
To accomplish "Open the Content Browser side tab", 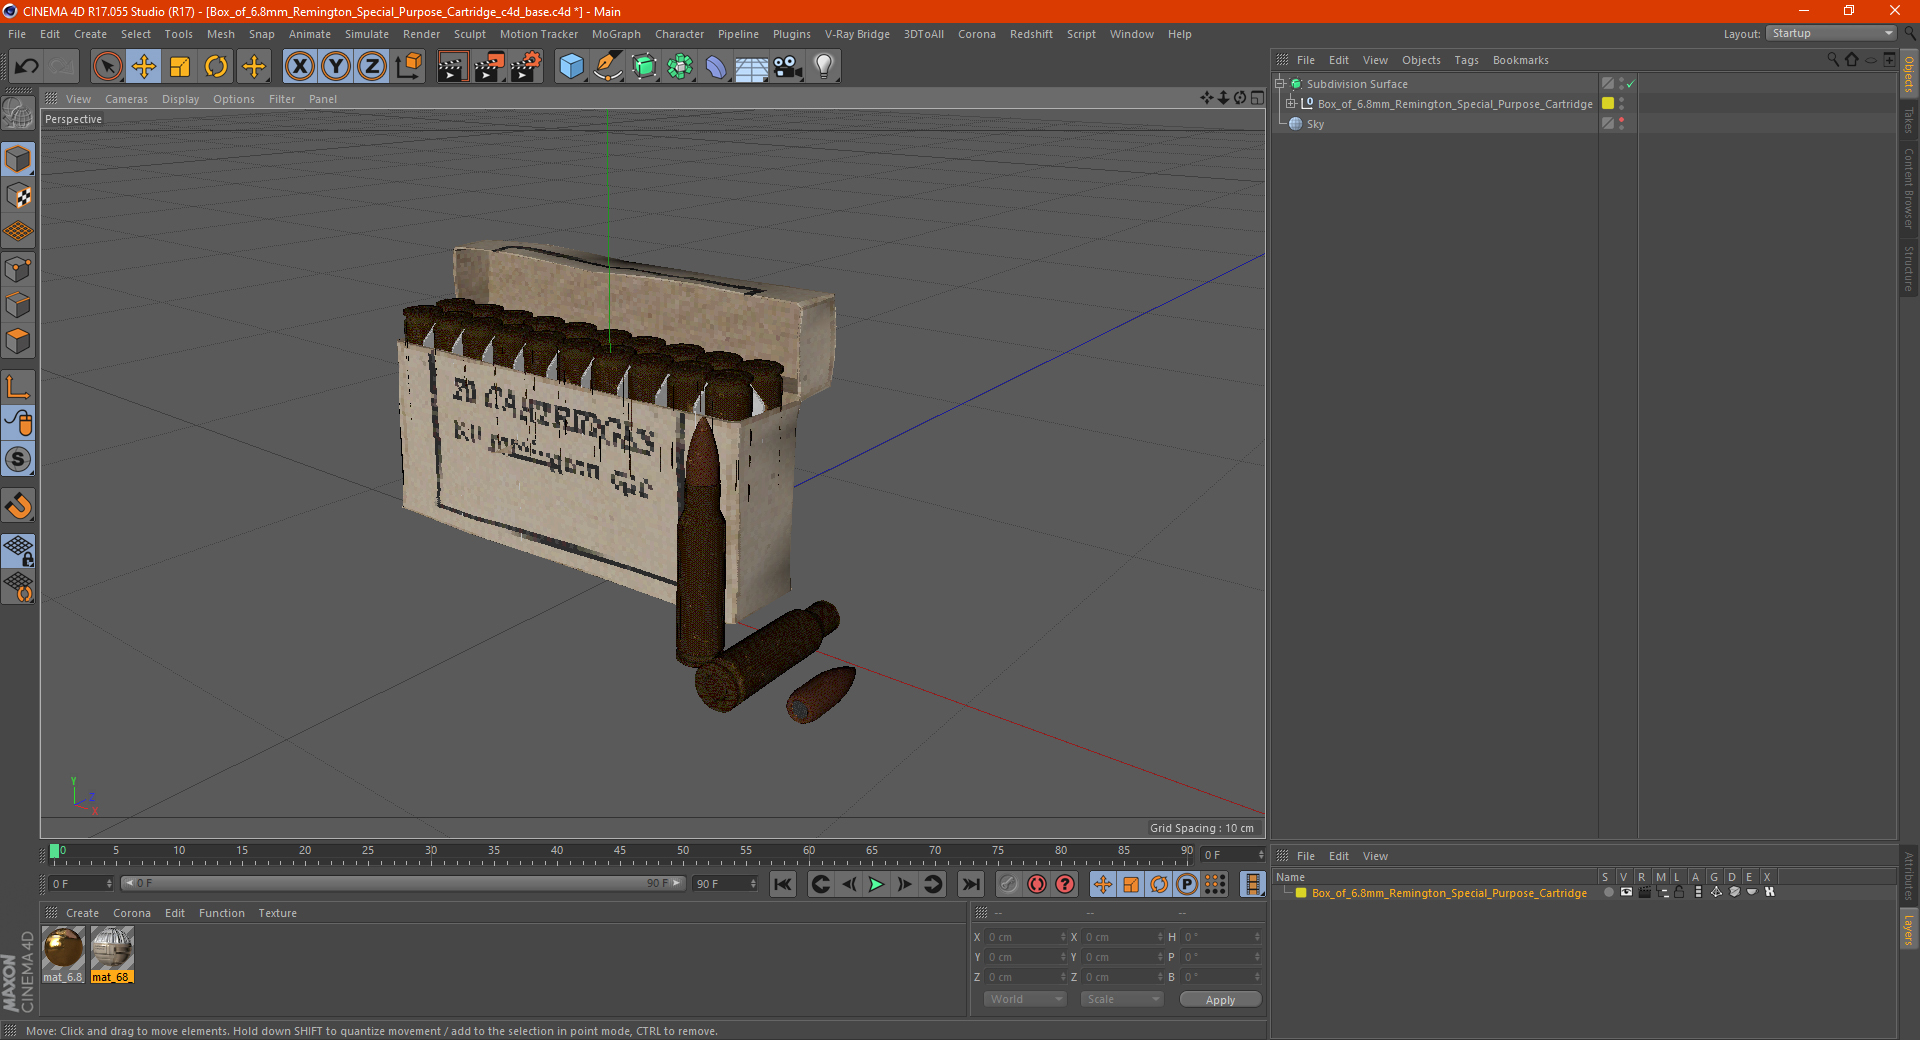I will click(1909, 188).
